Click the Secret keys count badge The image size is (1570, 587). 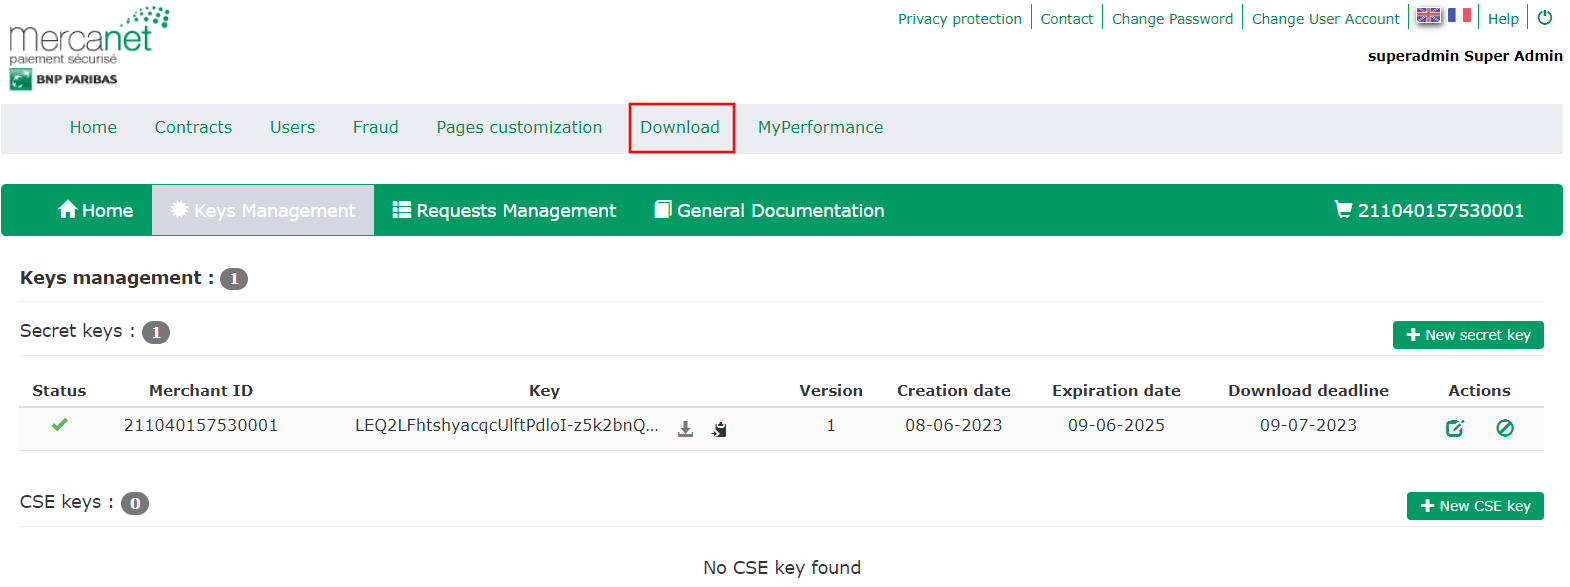156,332
